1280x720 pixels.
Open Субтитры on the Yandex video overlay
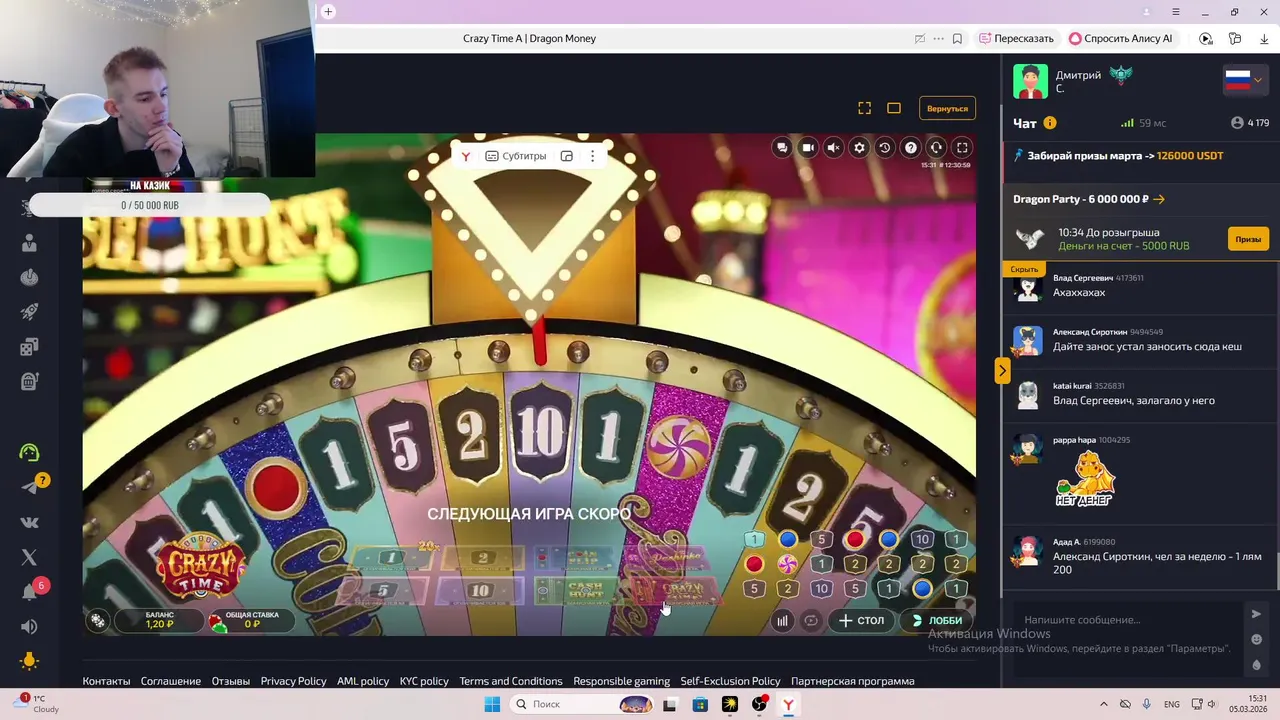[x=516, y=156]
